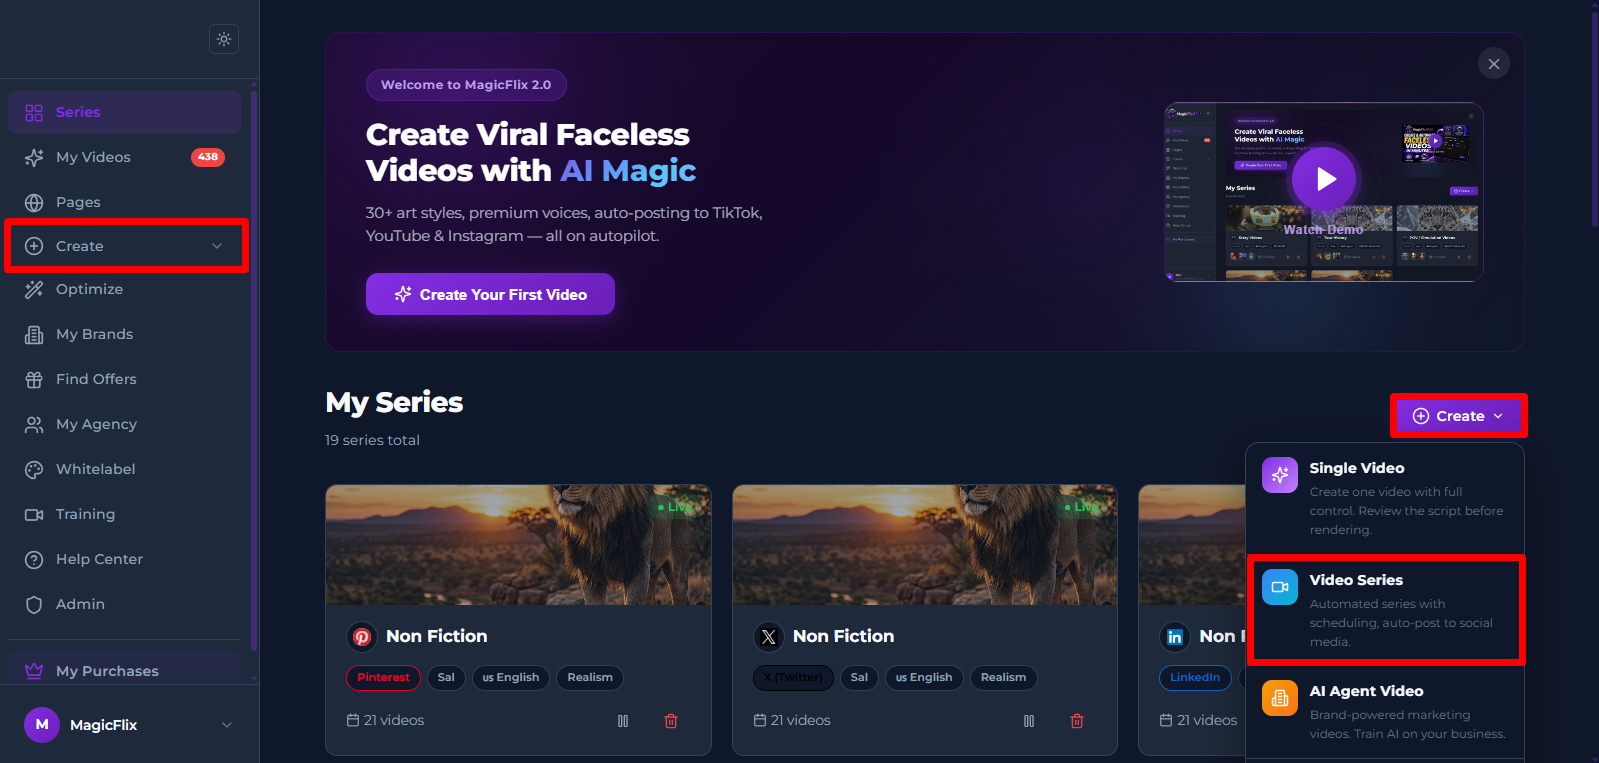Pick AI Agent Video from the Create menu
Screen dimensions: 1599x763
(1385, 712)
